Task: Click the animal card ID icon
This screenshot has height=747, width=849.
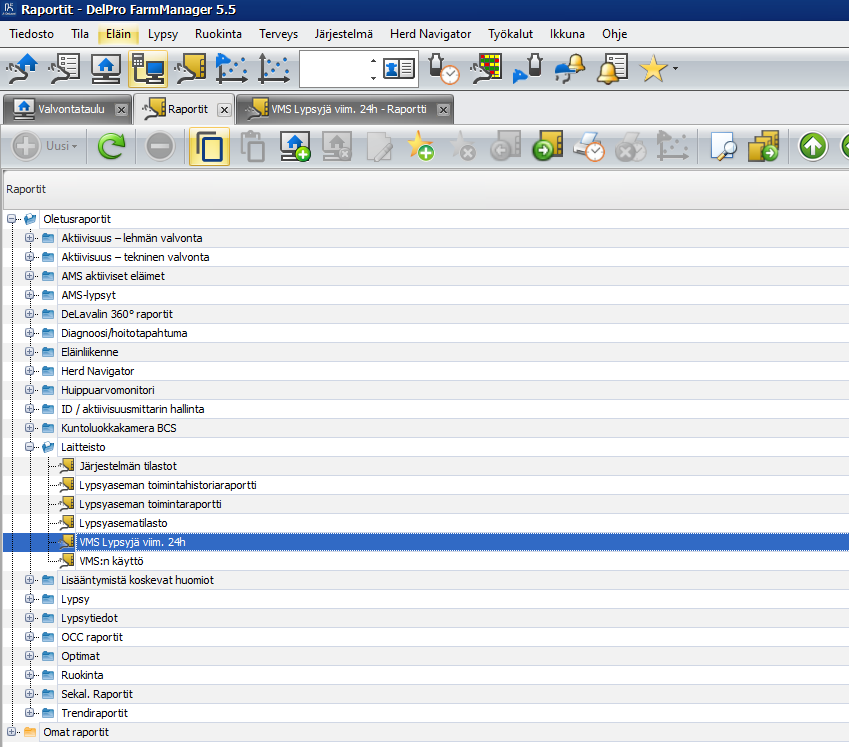Action: pyautogui.click(x=399, y=69)
